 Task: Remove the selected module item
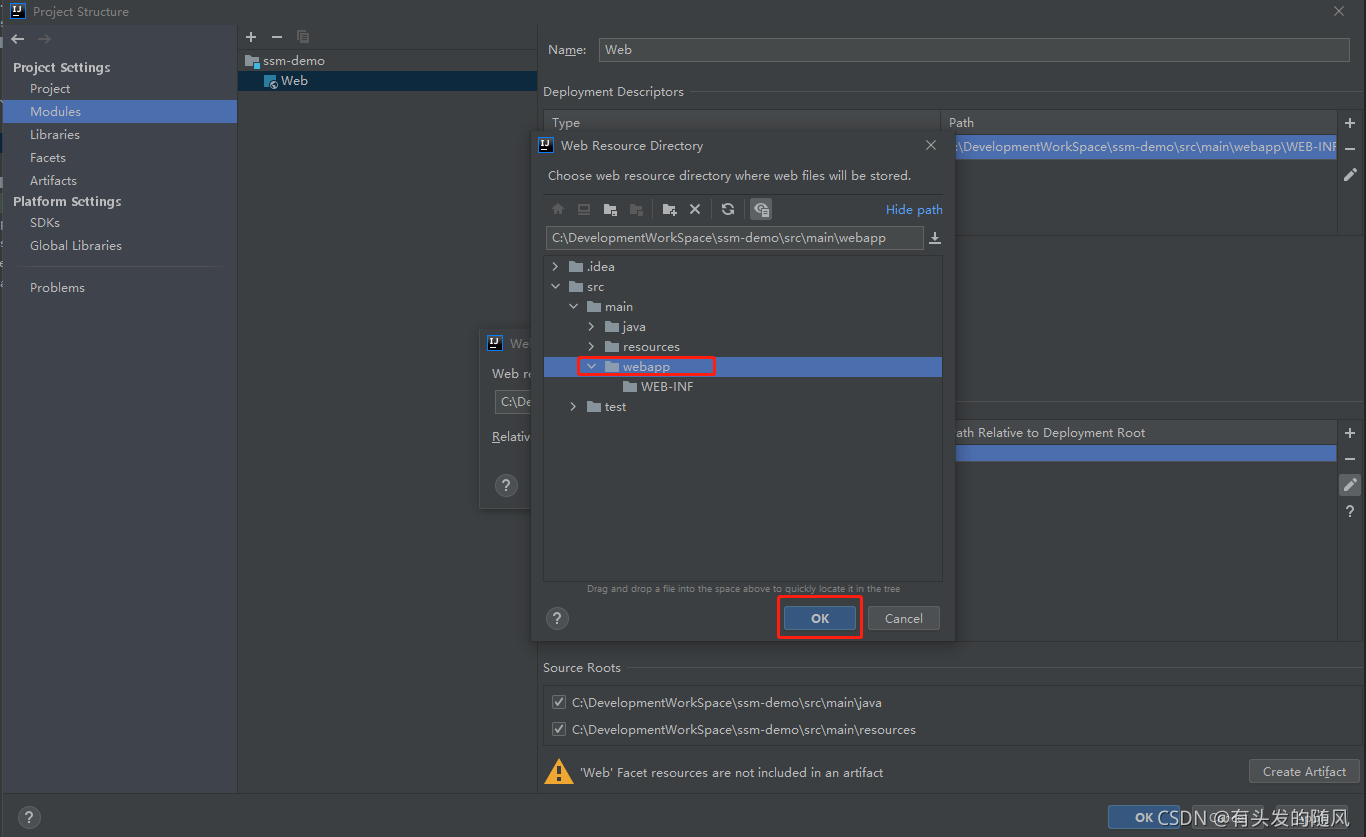coord(277,37)
